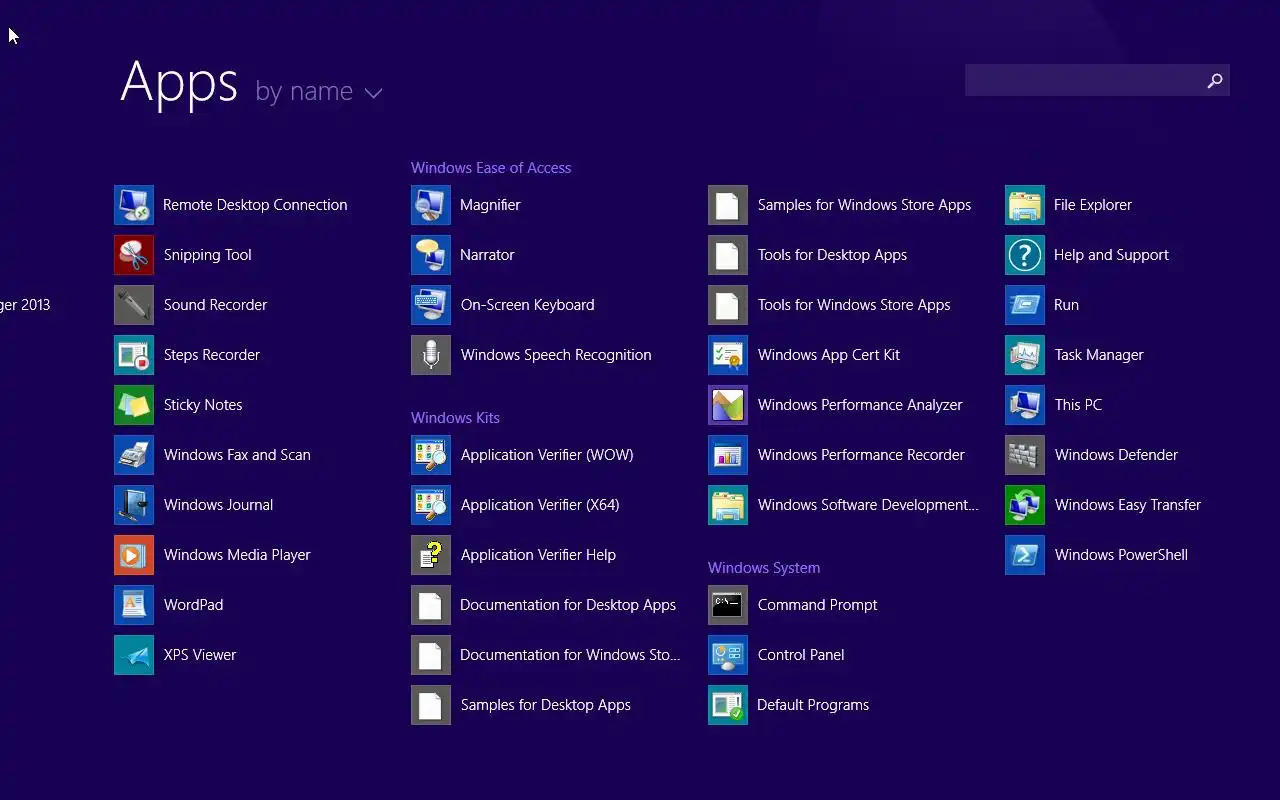
Task: Open Sound Recorder microphone icon
Action: pyautogui.click(x=134, y=305)
